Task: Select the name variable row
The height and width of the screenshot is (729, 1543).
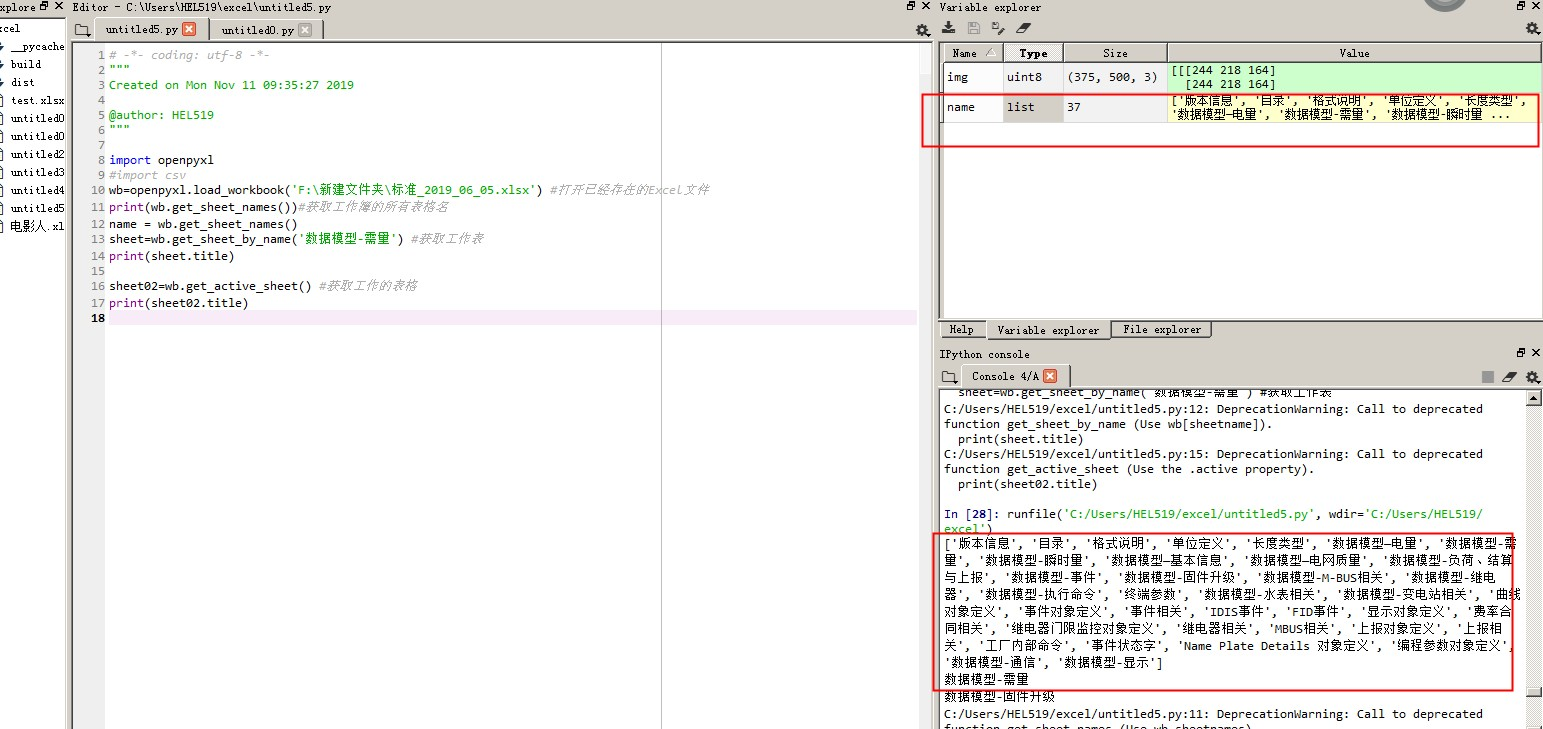Action: [x=1241, y=107]
